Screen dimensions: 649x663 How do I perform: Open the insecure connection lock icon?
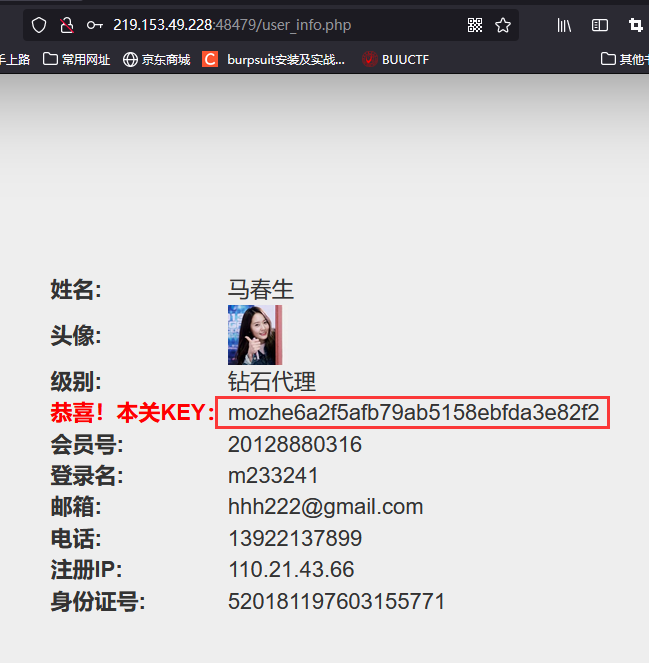click(66, 25)
